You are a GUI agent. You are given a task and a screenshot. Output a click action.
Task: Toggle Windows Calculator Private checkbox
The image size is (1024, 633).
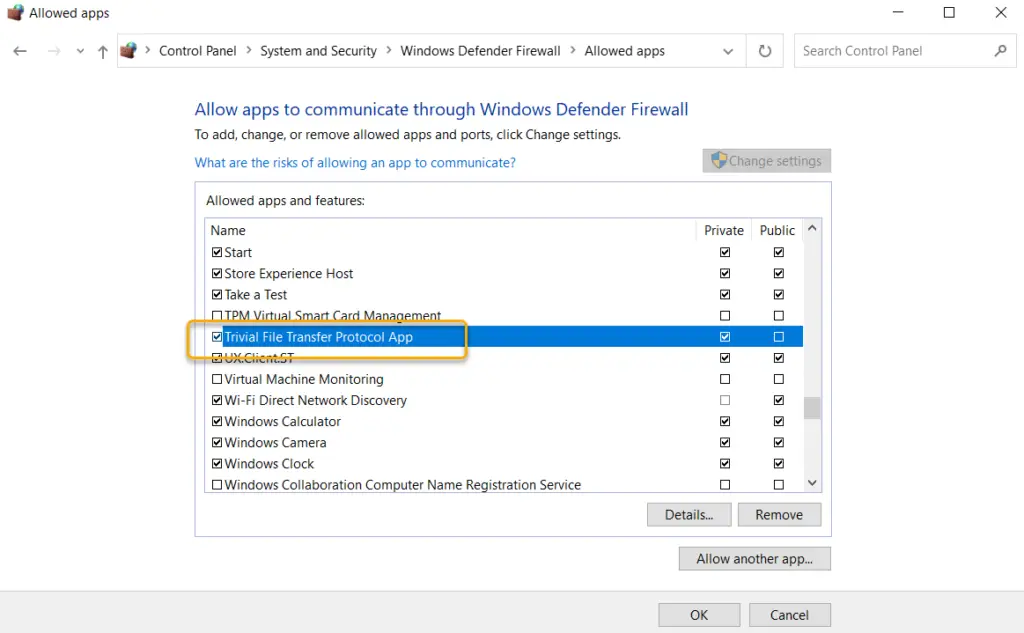pyautogui.click(x=725, y=421)
